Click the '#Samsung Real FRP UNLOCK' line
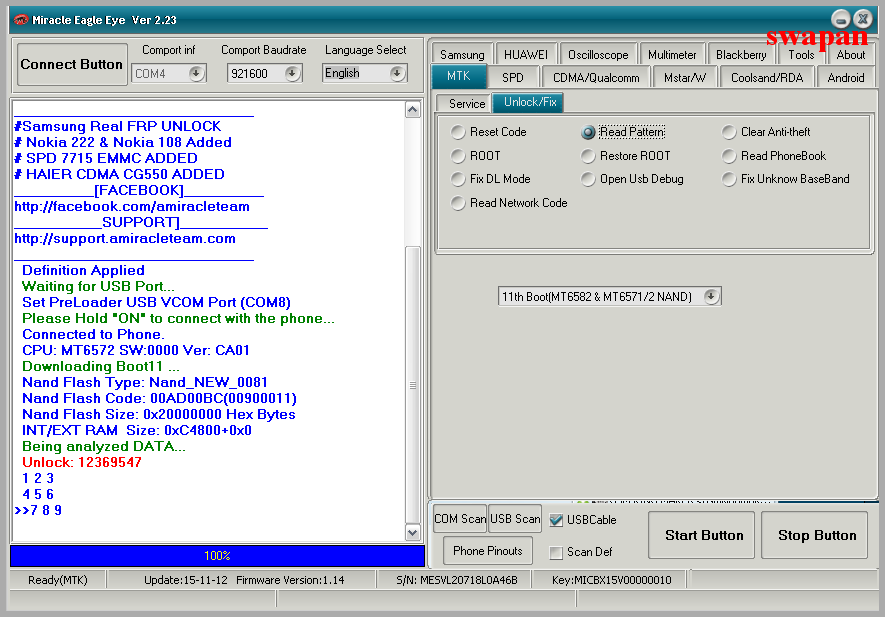This screenshot has width=885, height=617. (117, 126)
